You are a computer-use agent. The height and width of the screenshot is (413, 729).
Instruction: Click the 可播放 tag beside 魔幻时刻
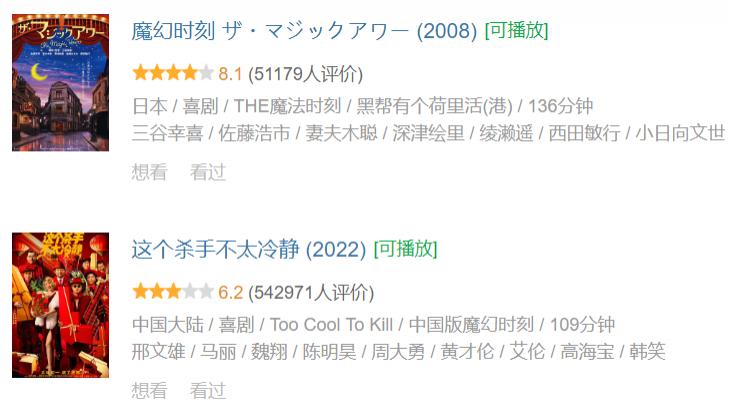[x=516, y=31]
